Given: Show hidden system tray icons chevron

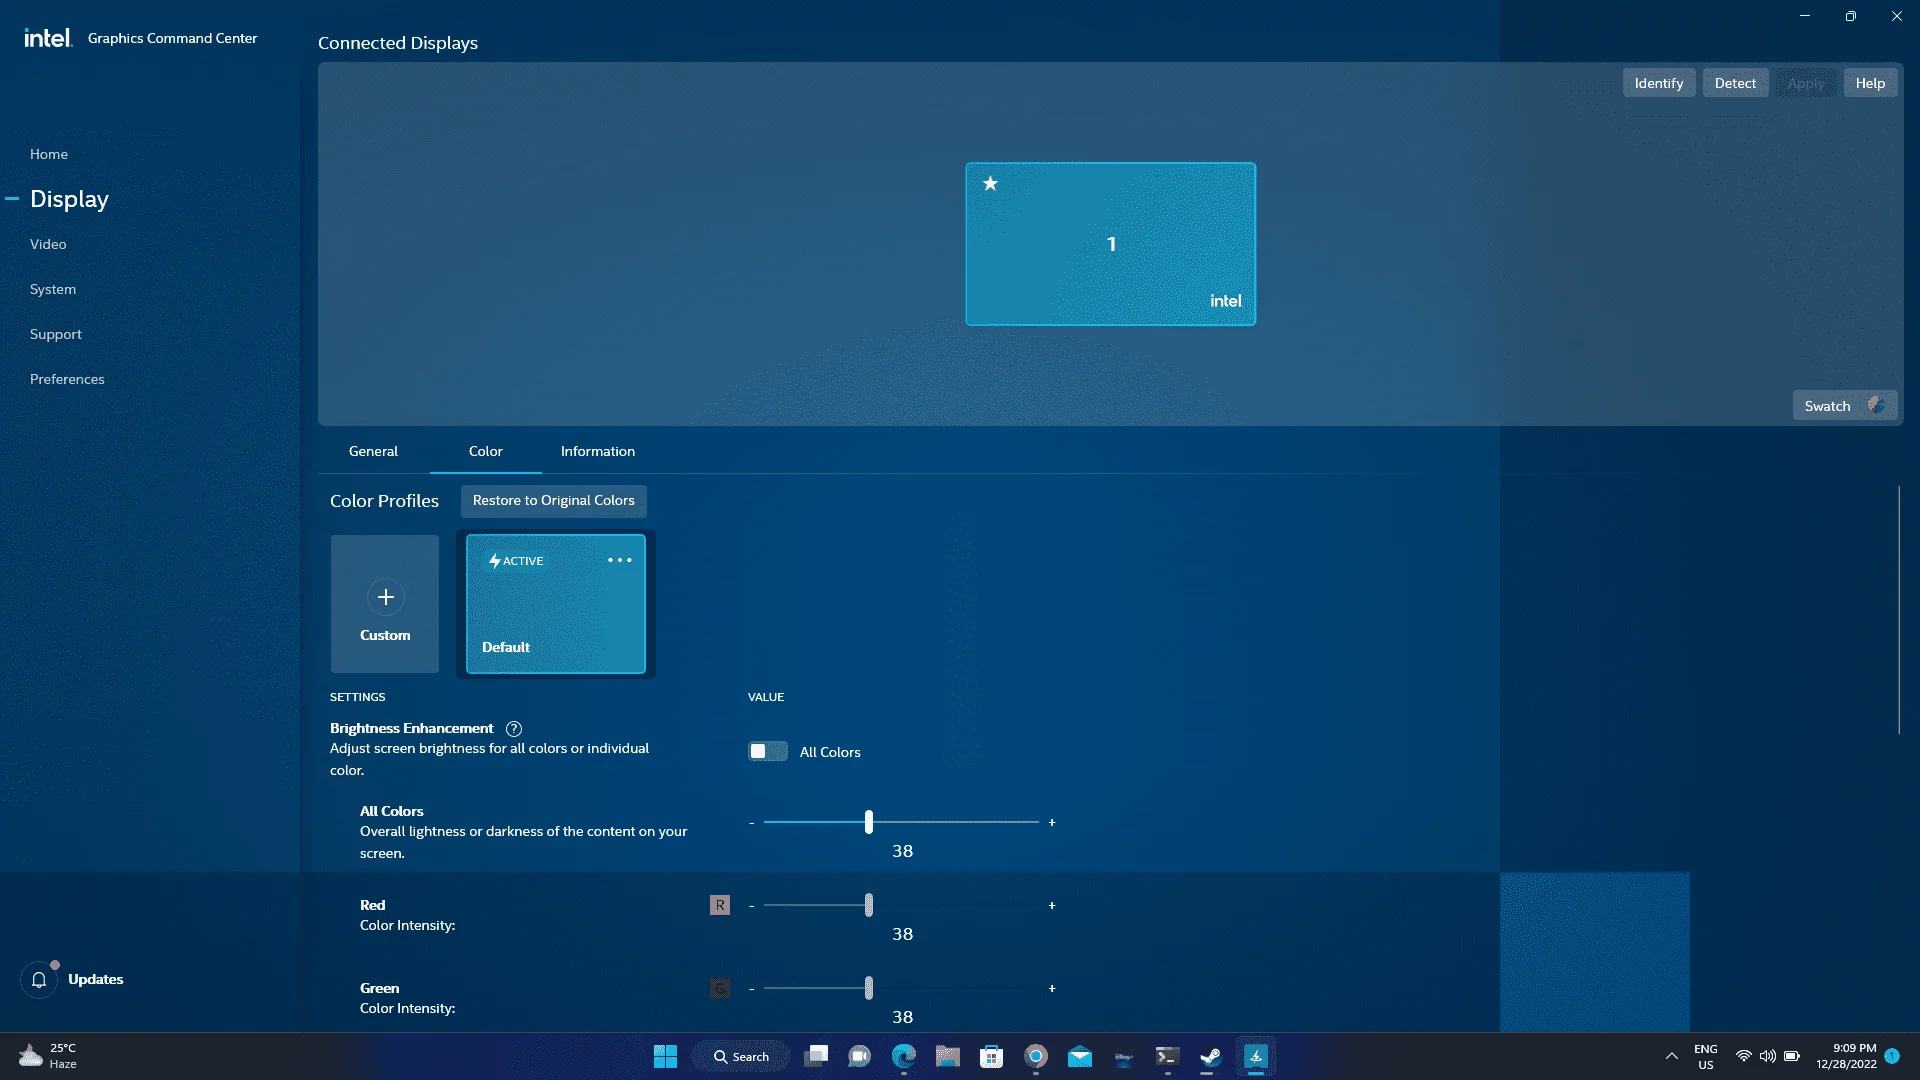Looking at the screenshot, I should pyautogui.click(x=1672, y=1056).
